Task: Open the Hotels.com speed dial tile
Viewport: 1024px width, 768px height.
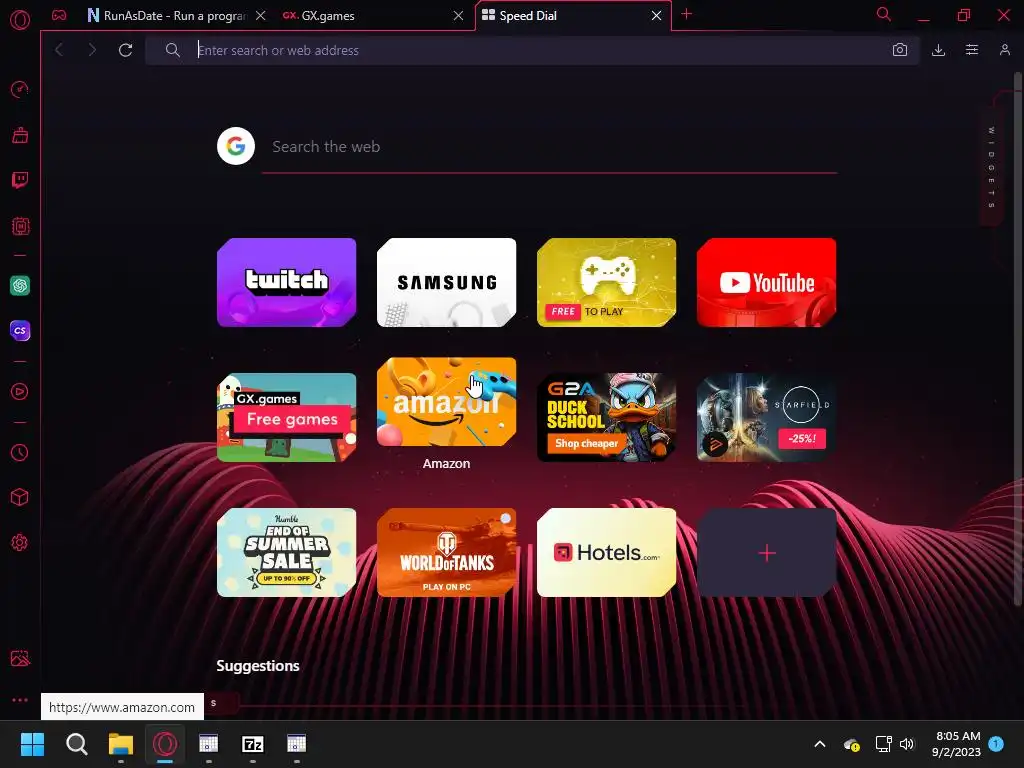Action: (607, 552)
